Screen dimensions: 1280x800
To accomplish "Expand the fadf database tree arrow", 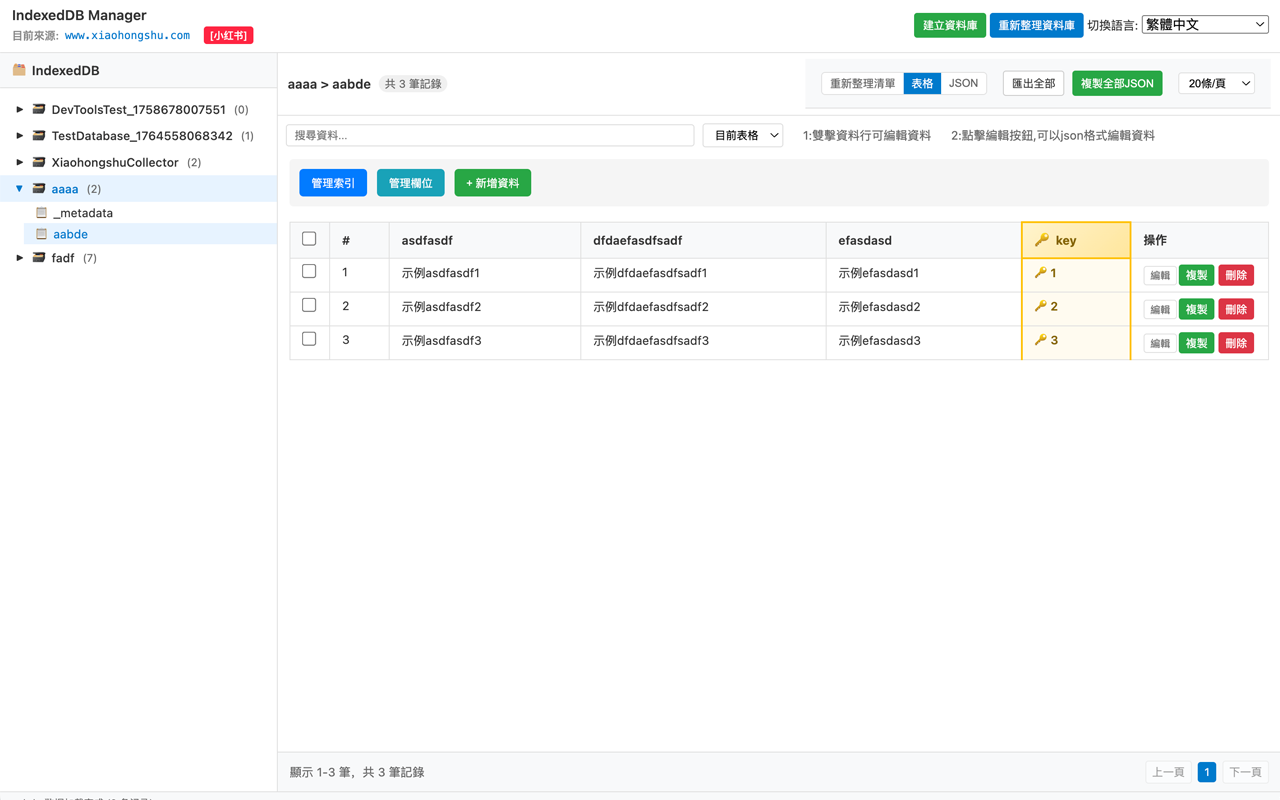I will tap(19, 258).
